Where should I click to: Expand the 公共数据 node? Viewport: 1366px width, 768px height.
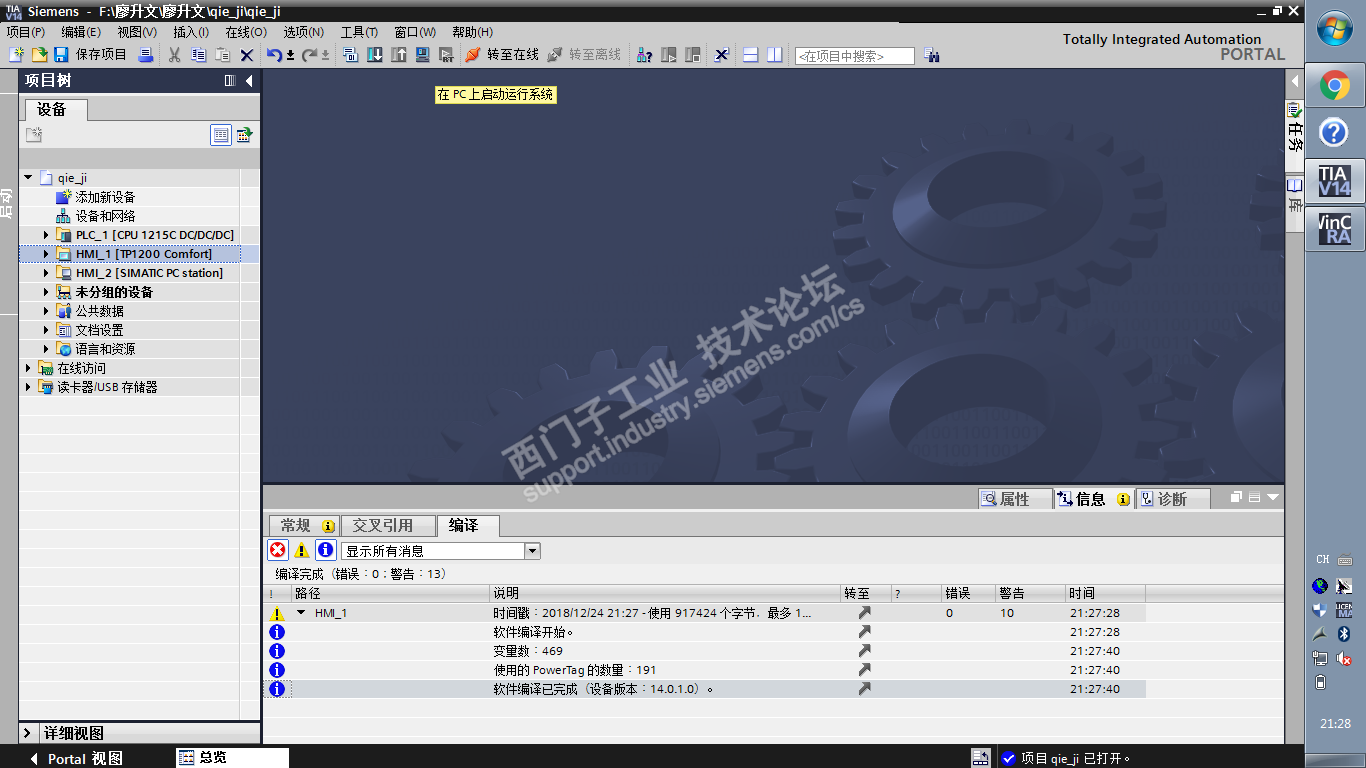46,311
